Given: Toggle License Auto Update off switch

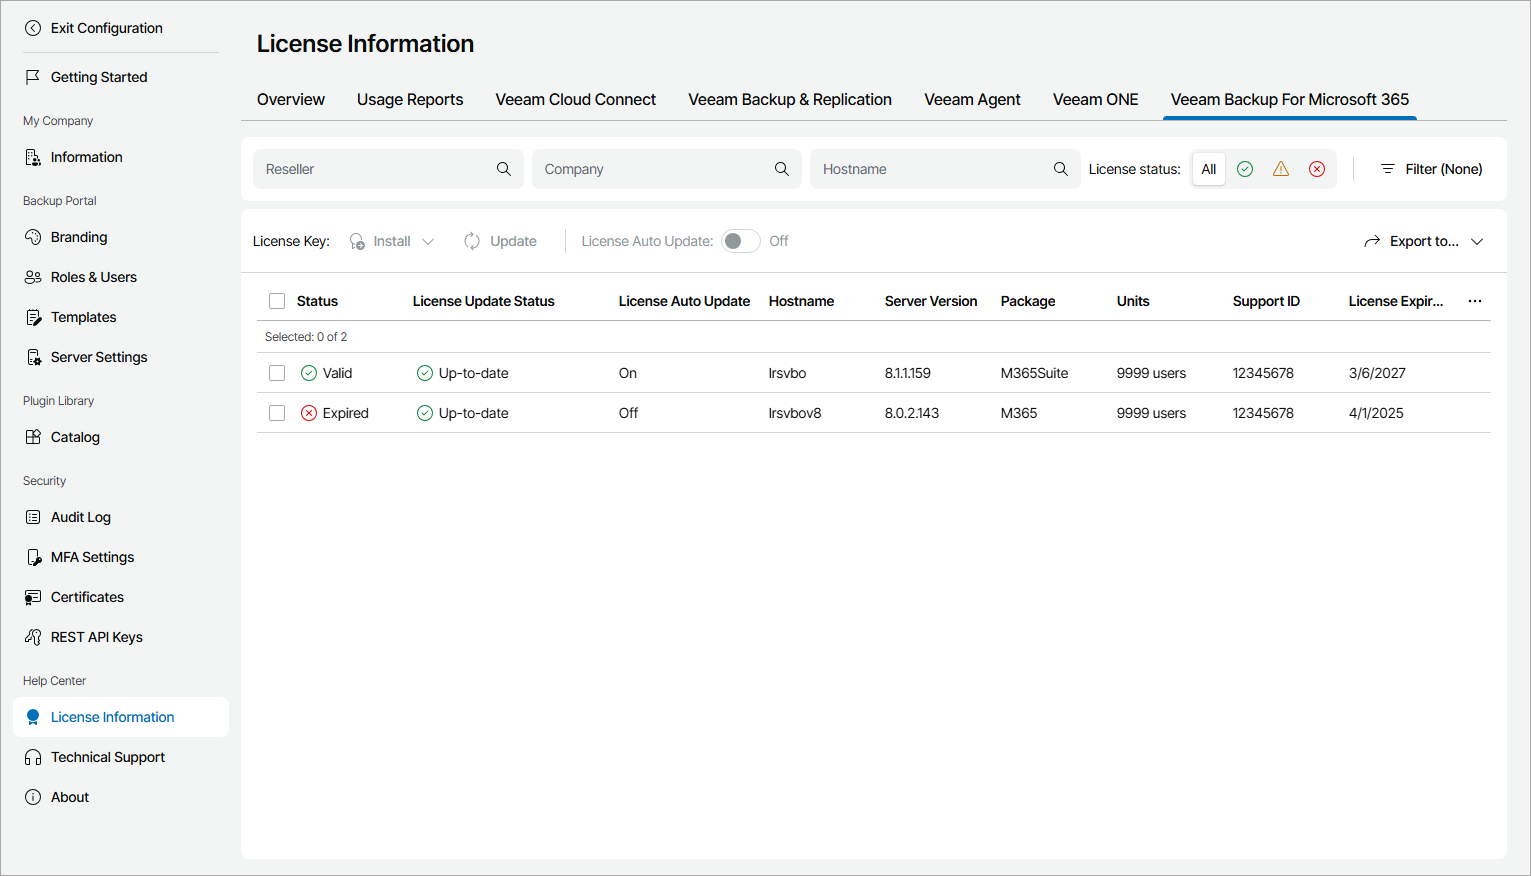Looking at the screenshot, I should (x=740, y=241).
